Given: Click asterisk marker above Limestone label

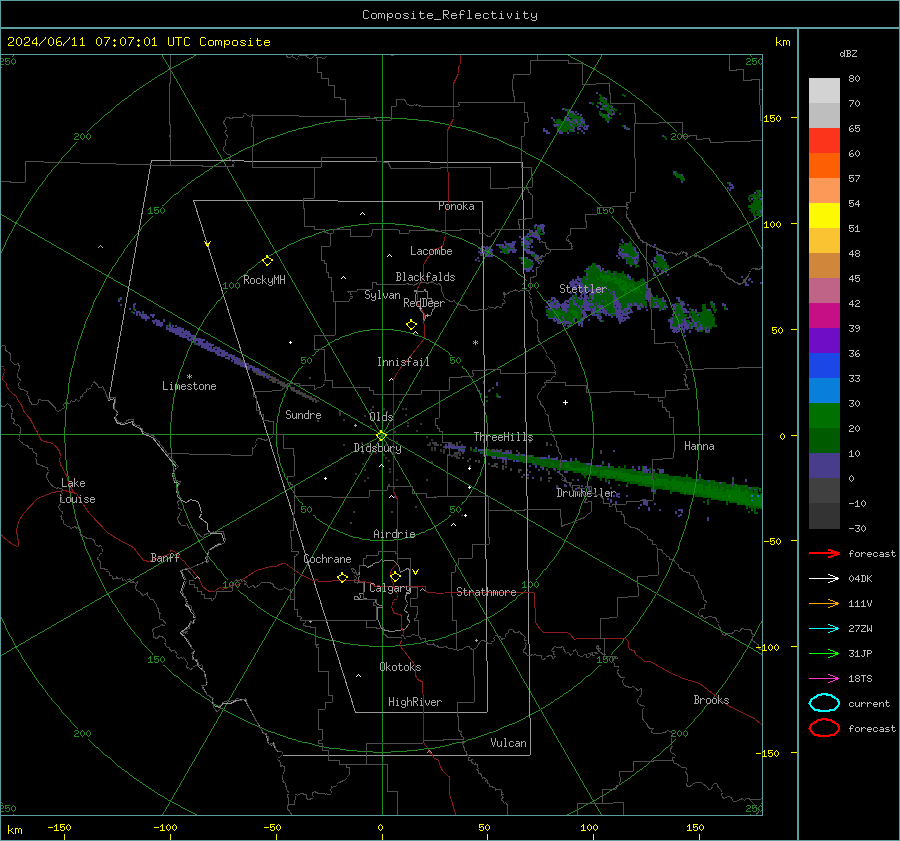Looking at the screenshot, I should pos(189,377).
